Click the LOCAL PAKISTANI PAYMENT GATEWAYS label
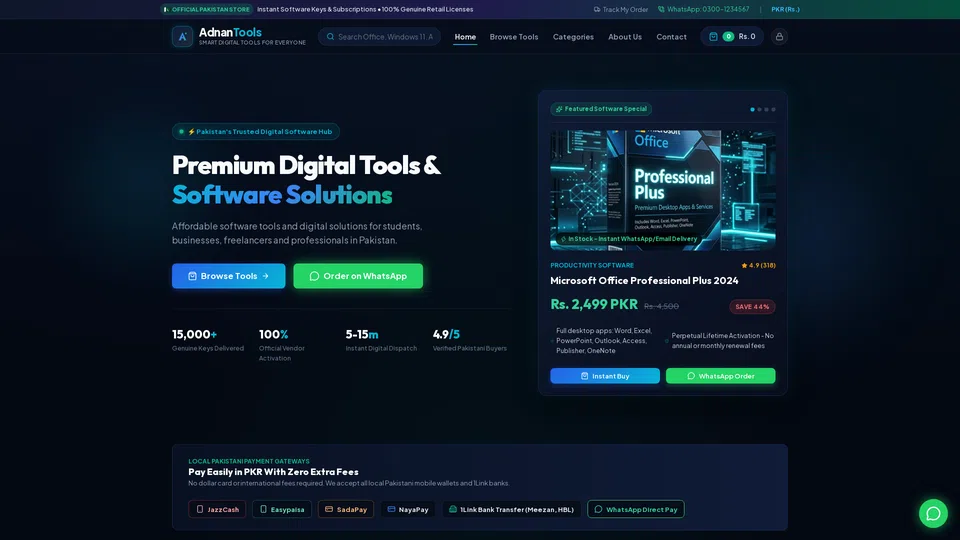This screenshot has width=960, height=540. [249, 461]
